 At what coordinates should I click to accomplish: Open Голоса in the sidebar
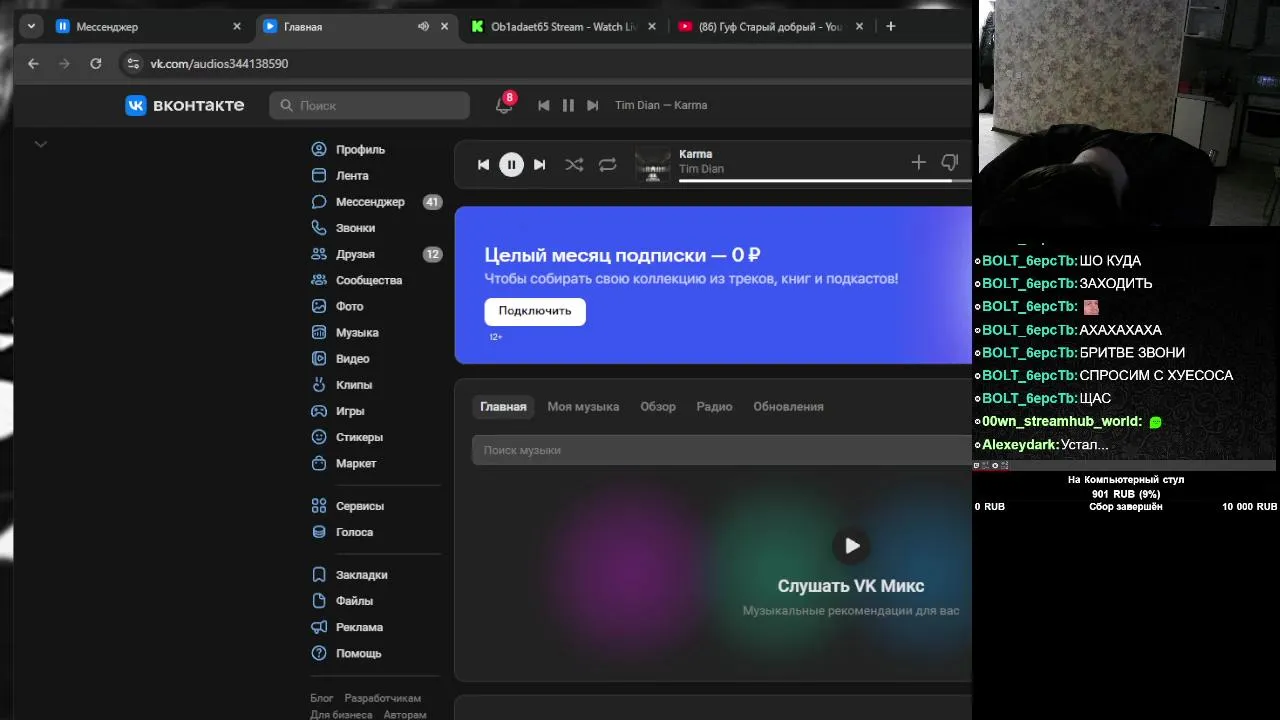342,532
